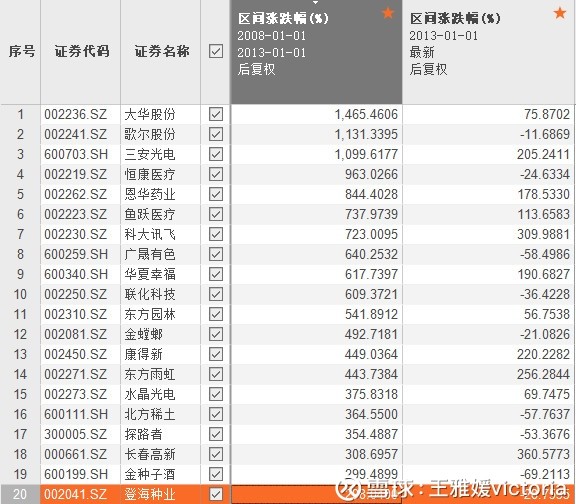This screenshot has width=576, height=504.
Task: Open security code 002241.SZ
Action: click(x=76, y=134)
